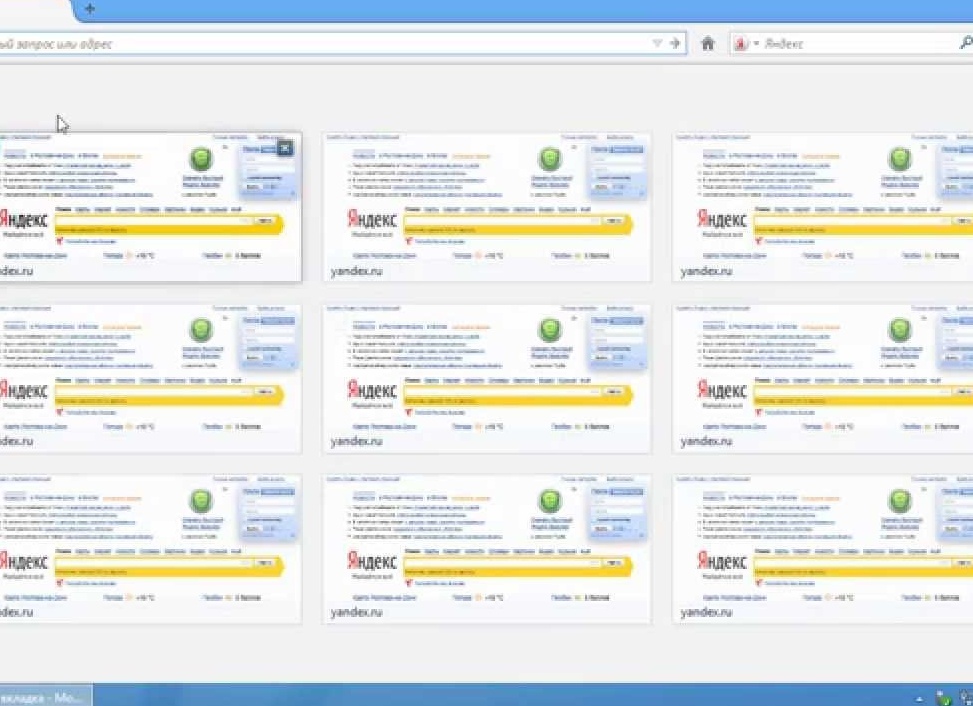Open the highlighted yandex.ru tile in the top-left
Viewport: 973px width, 706px height.
click(x=150, y=207)
